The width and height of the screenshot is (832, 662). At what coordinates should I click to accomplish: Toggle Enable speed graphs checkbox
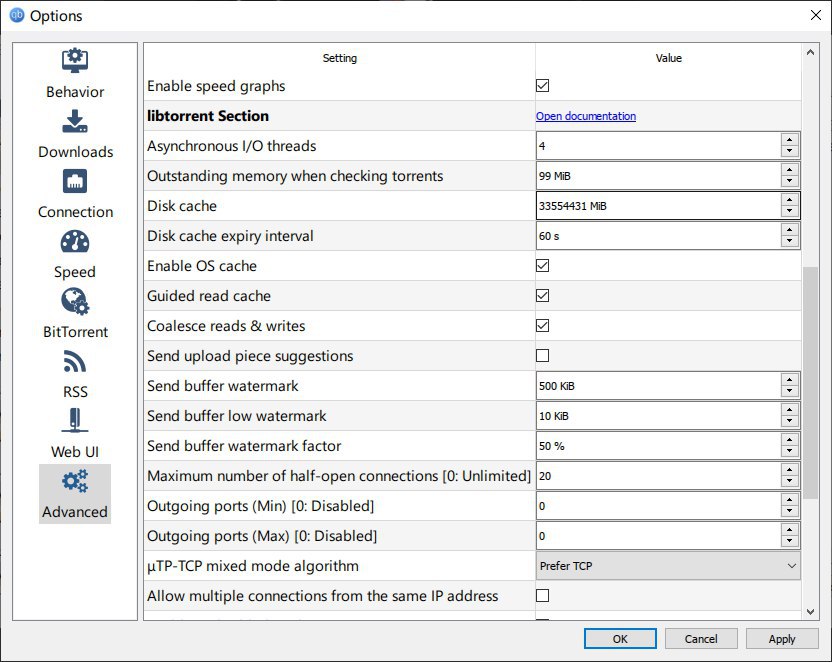[x=542, y=85]
